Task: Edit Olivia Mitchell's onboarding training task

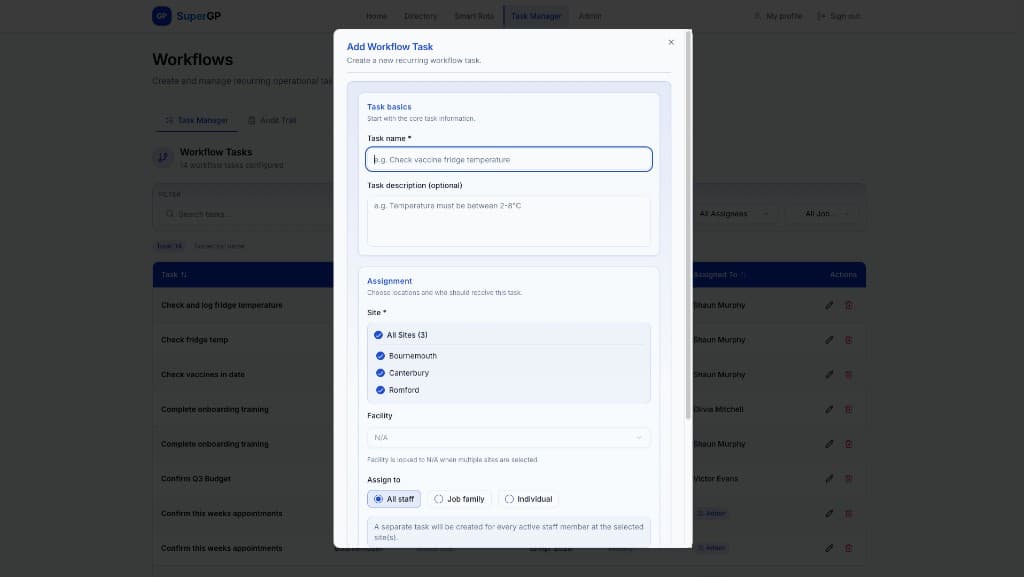Action: 829,409
